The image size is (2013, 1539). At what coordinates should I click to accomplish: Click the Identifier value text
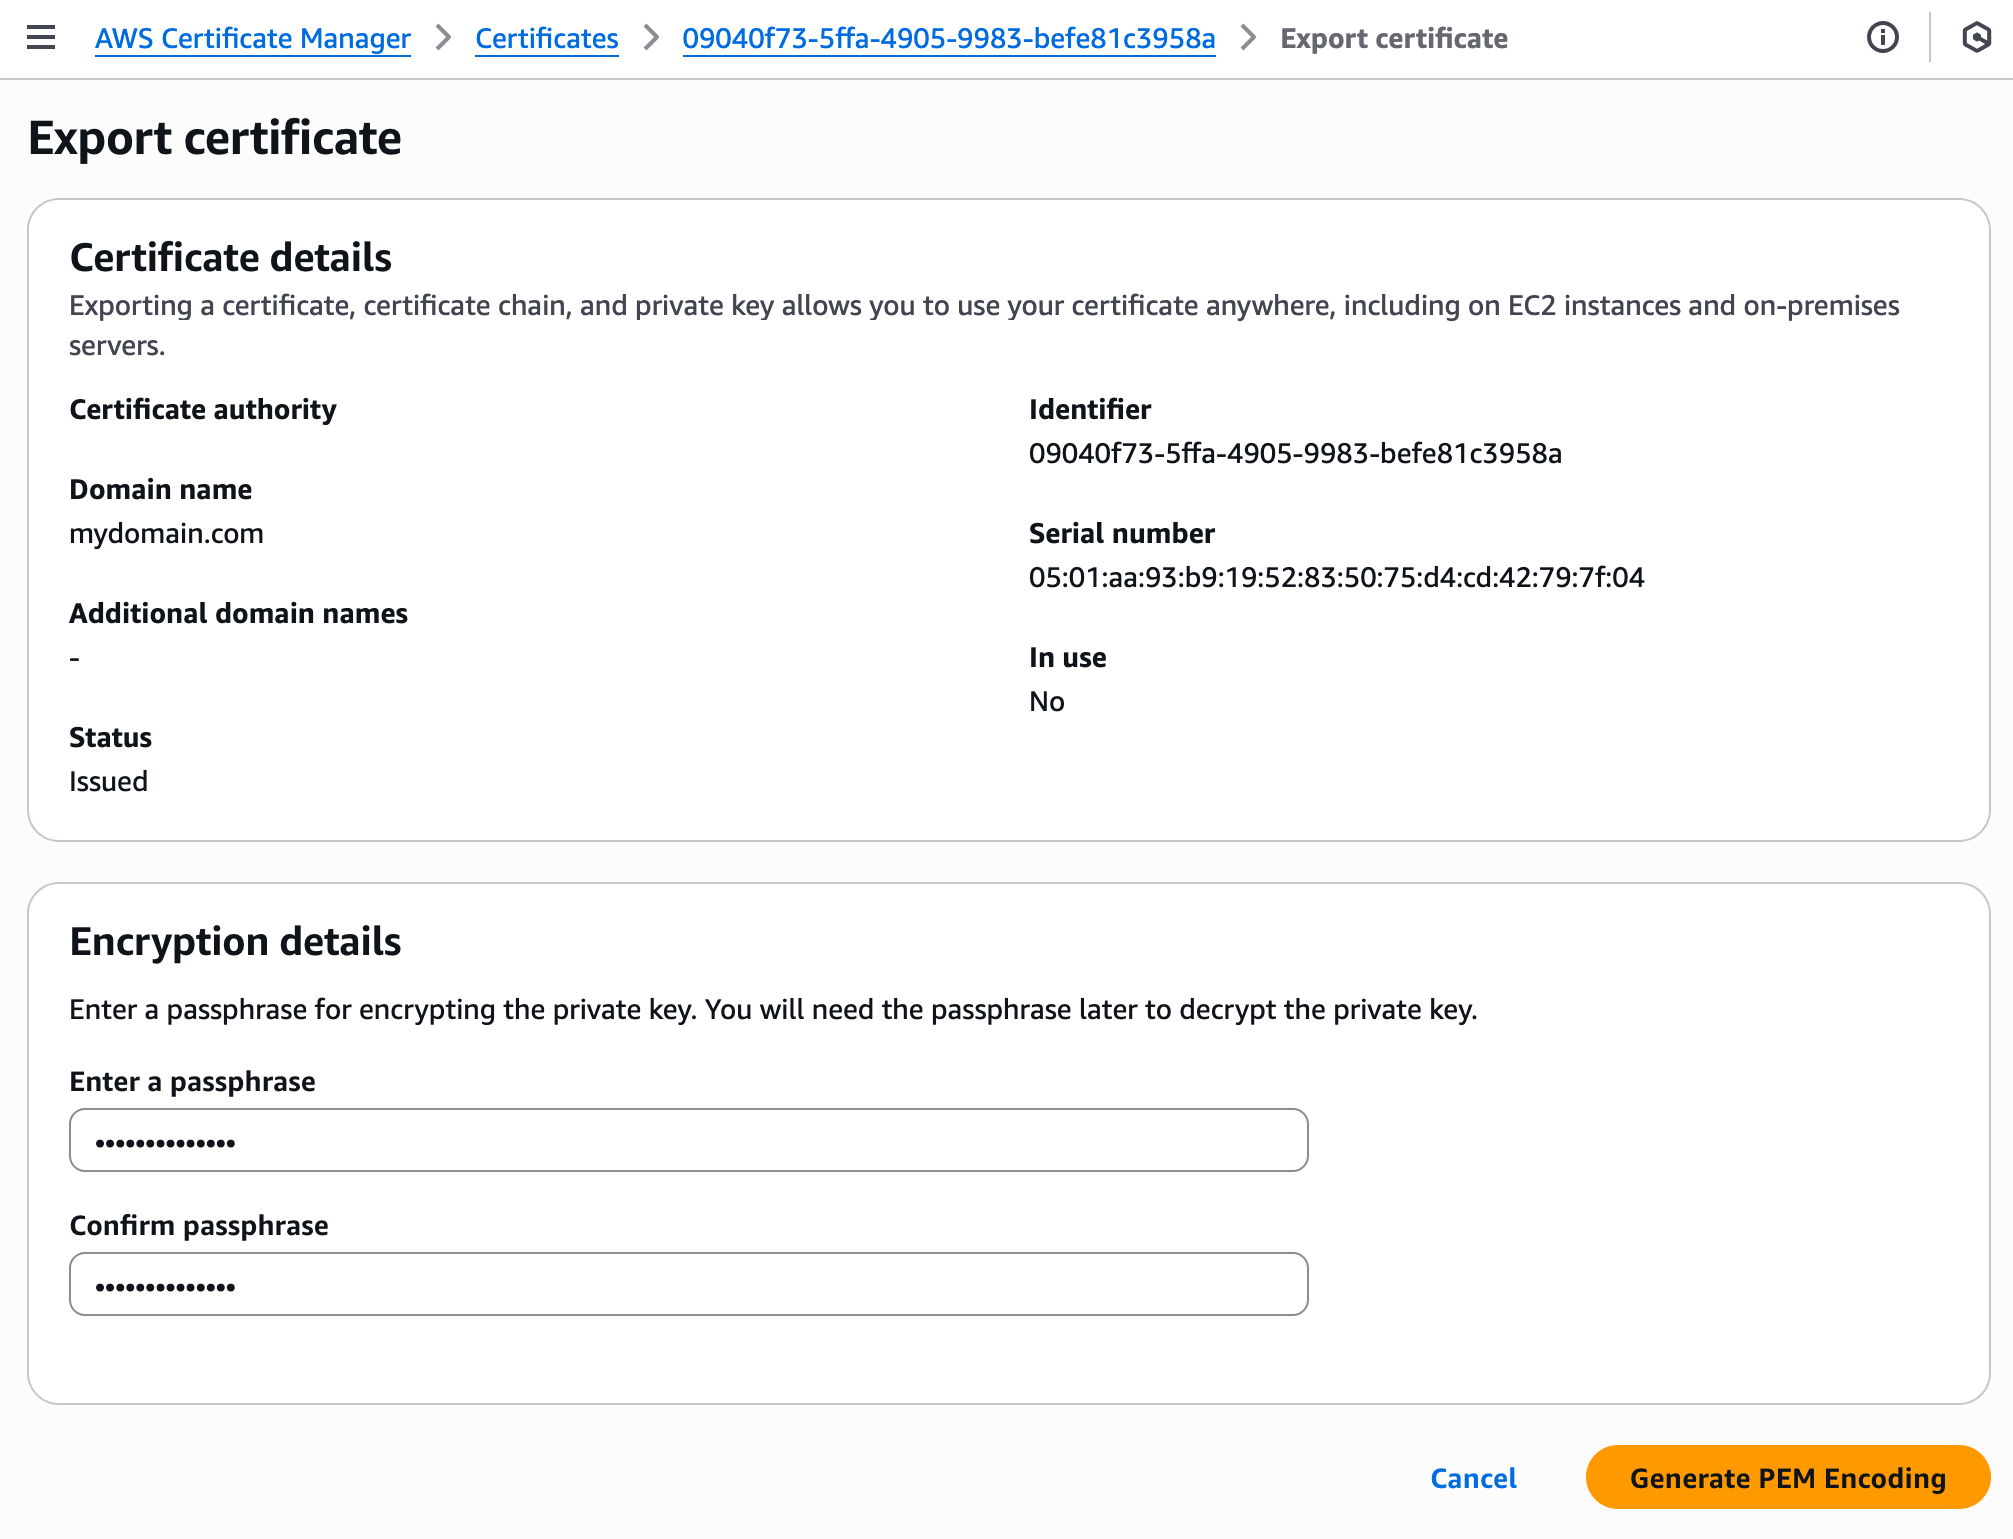(1294, 453)
